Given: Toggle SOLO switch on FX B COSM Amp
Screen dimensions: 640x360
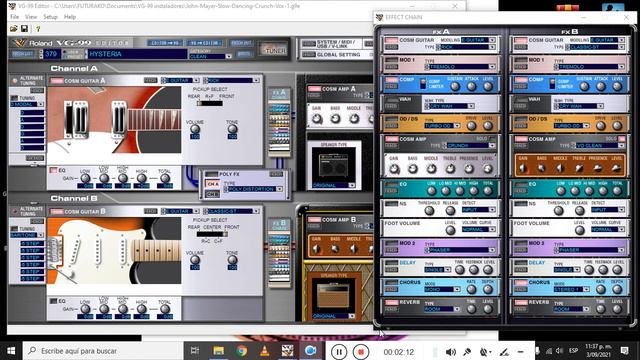Looking at the screenshot, I should pyautogui.click(x=621, y=139).
